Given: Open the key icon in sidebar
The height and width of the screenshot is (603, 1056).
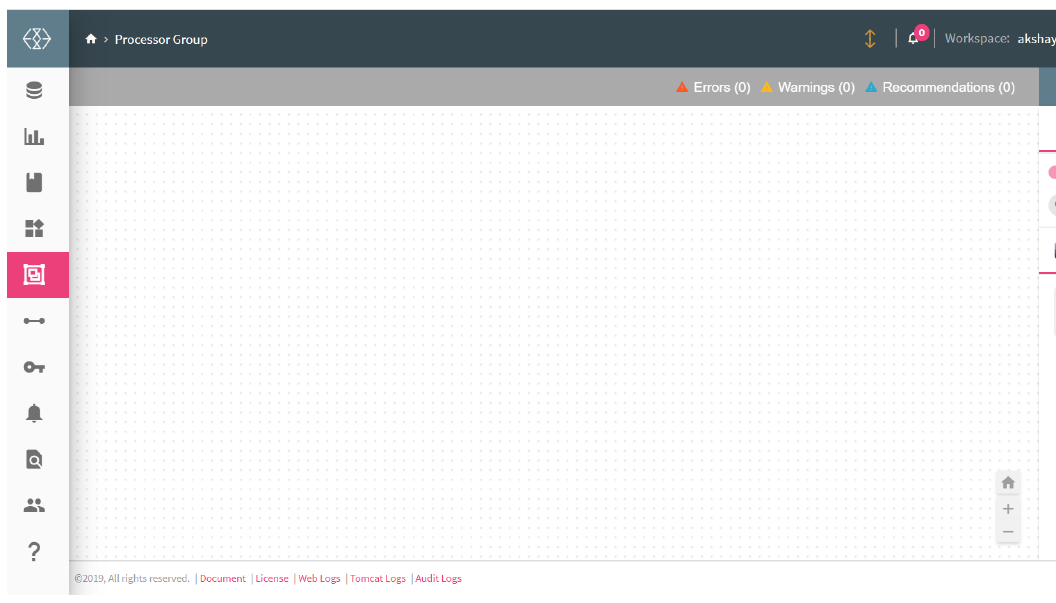Looking at the screenshot, I should point(34,367).
